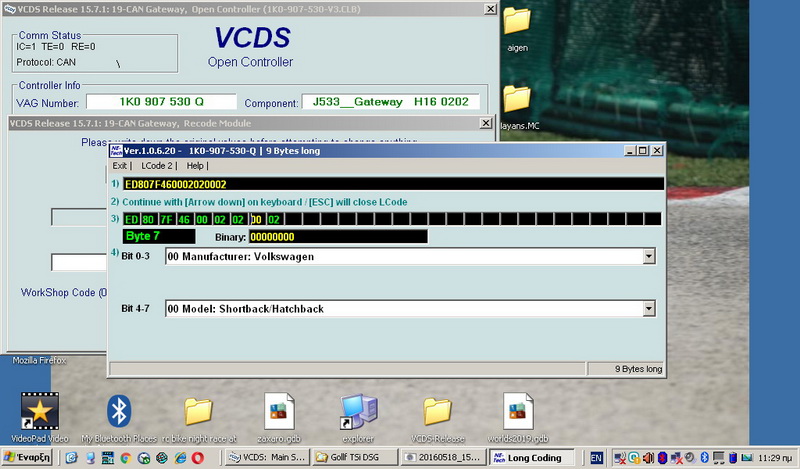Image resolution: width=800 pixels, height=469 pixels.
Task: Expand Bit 0-3 Manufacturer dropdown
Action: 648,256
